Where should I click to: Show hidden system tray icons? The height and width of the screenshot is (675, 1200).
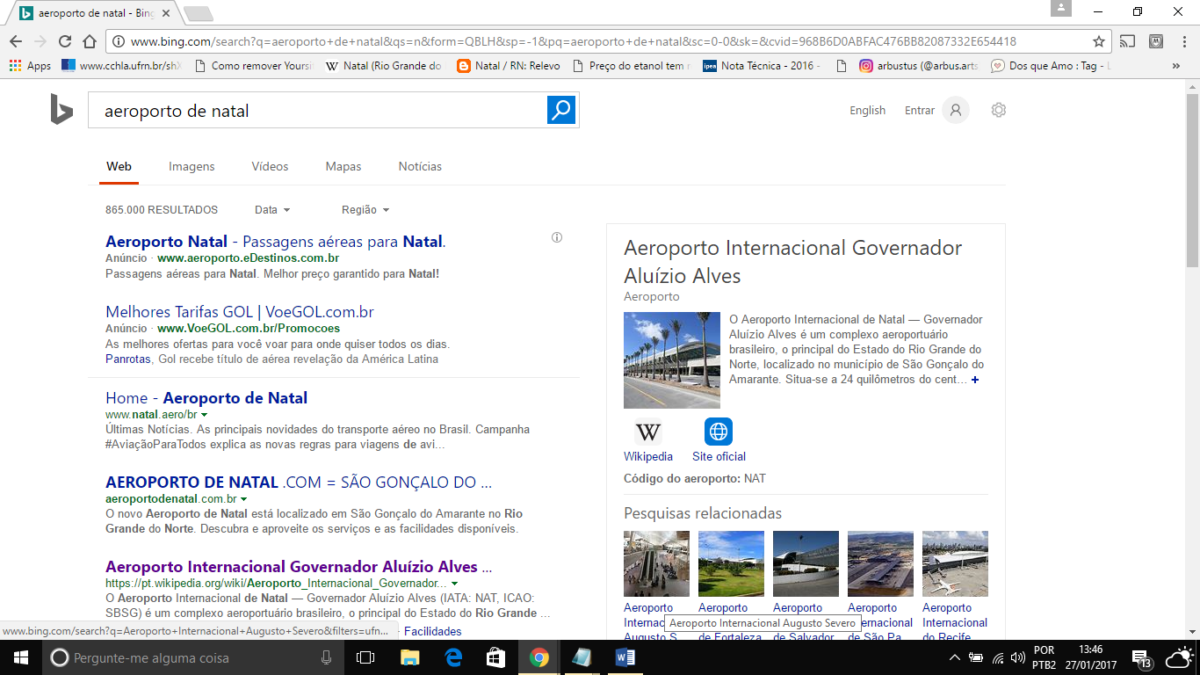pos(953,657)
